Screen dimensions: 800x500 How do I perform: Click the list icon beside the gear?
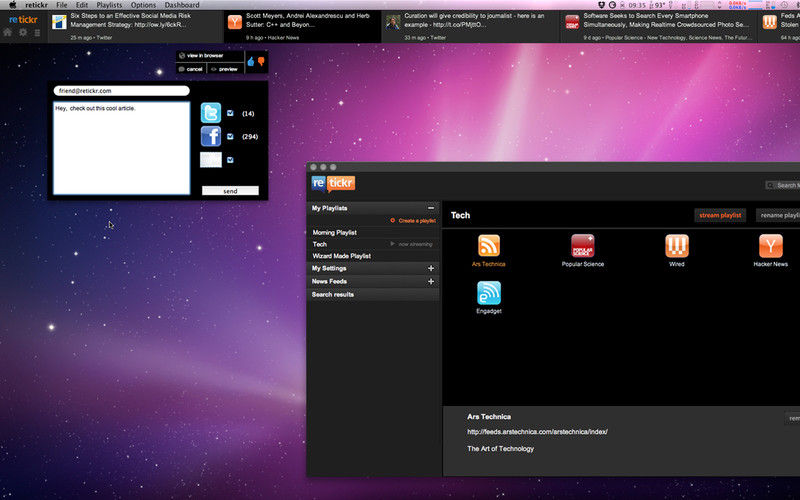[37, 33]
